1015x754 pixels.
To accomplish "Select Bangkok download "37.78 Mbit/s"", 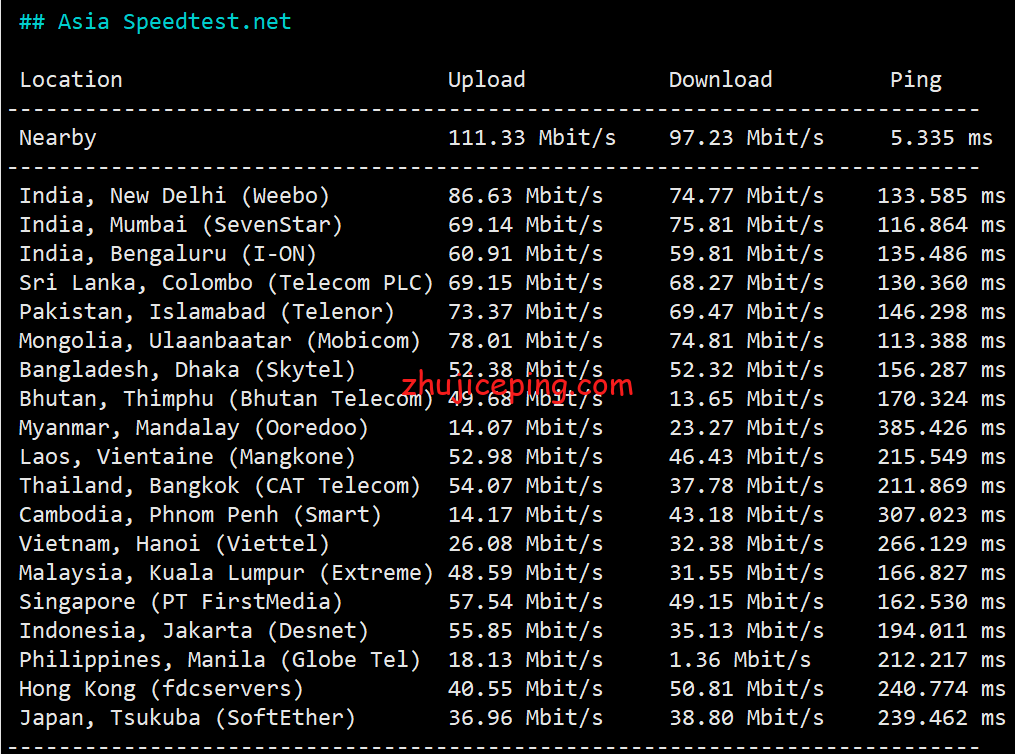I will pos(746,486).
